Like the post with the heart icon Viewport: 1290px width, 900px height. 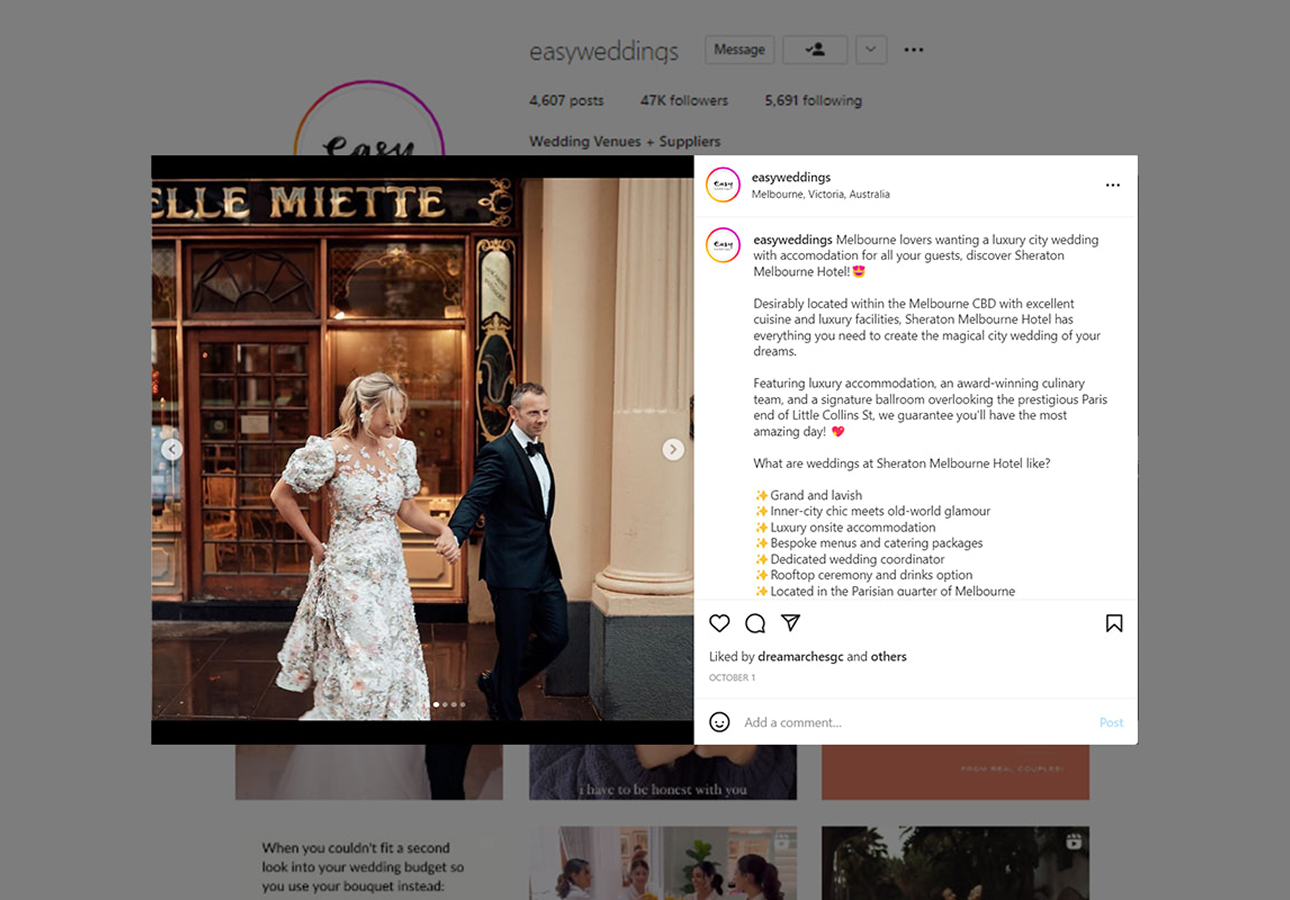click(x=719, y=623)
